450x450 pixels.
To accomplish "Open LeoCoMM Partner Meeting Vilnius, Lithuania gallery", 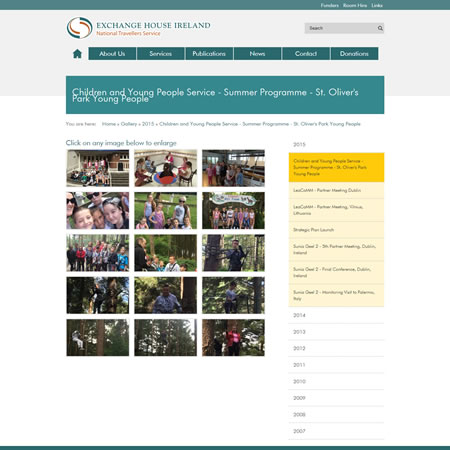I will click(x=336, y=210).
